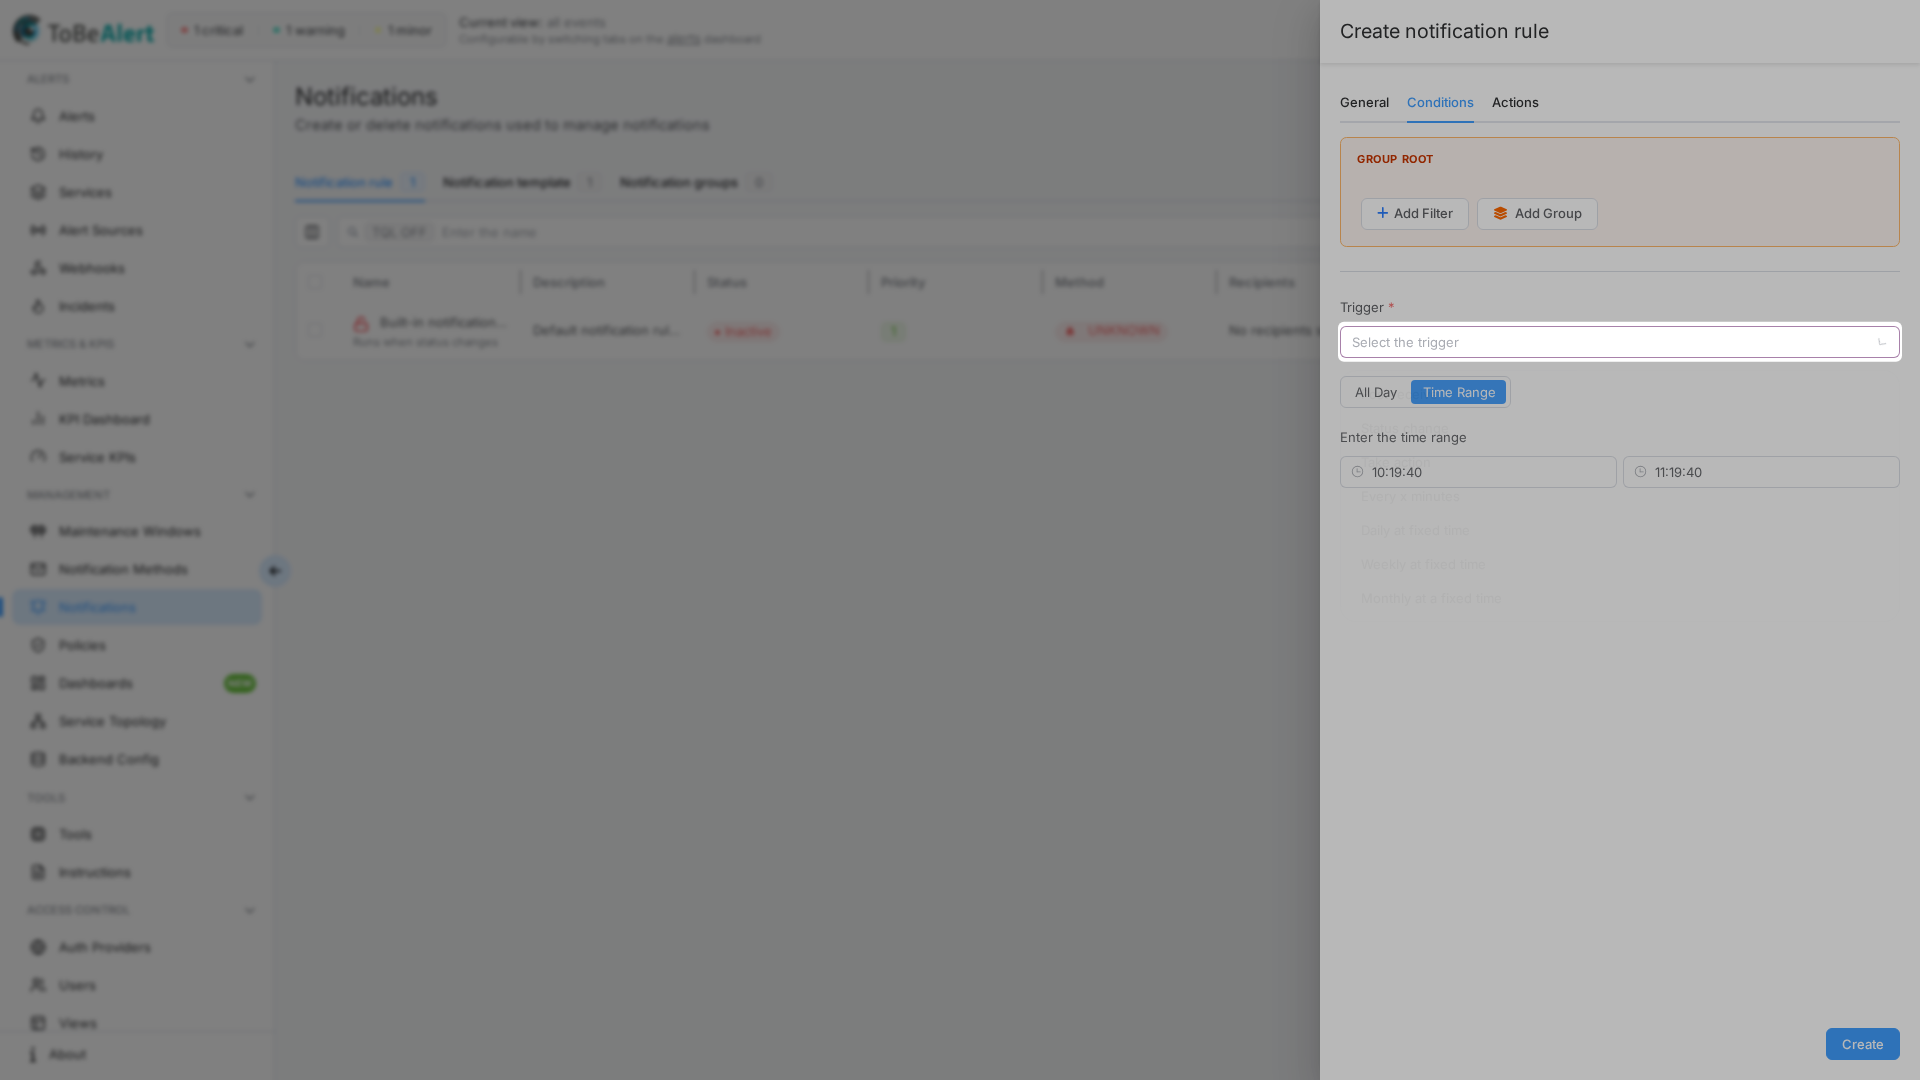Viewport: 1920px width, 1080px height.
Task: Open Policies icon in sidebar
Action: pos(38,645)
